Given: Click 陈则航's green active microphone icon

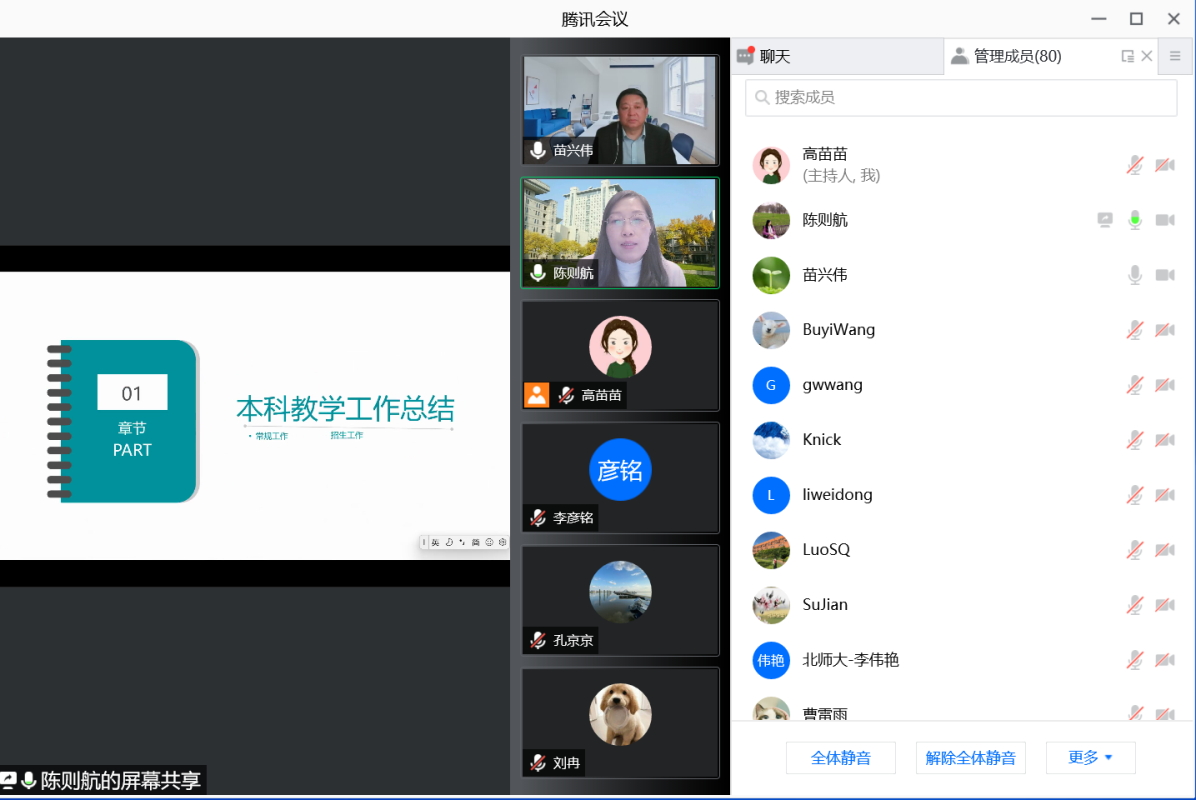Looking at the screenshot, I should [x=1135, y=220].
